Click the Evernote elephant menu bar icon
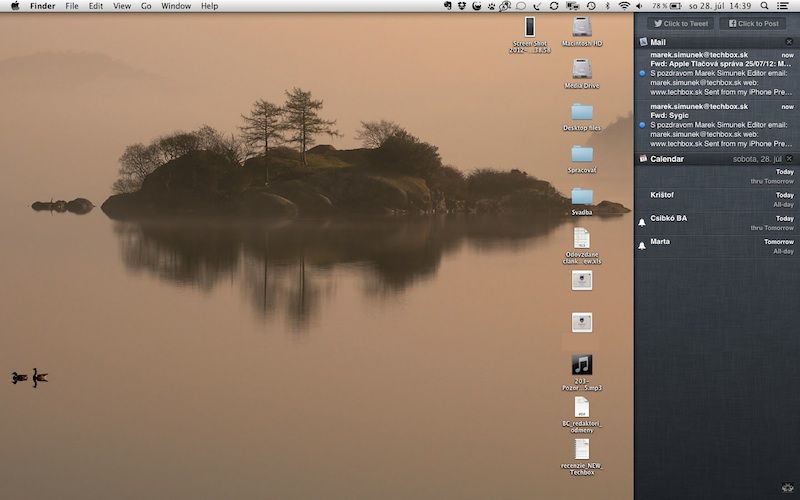This screenshot has width=800, height=500. click(448, 6)
